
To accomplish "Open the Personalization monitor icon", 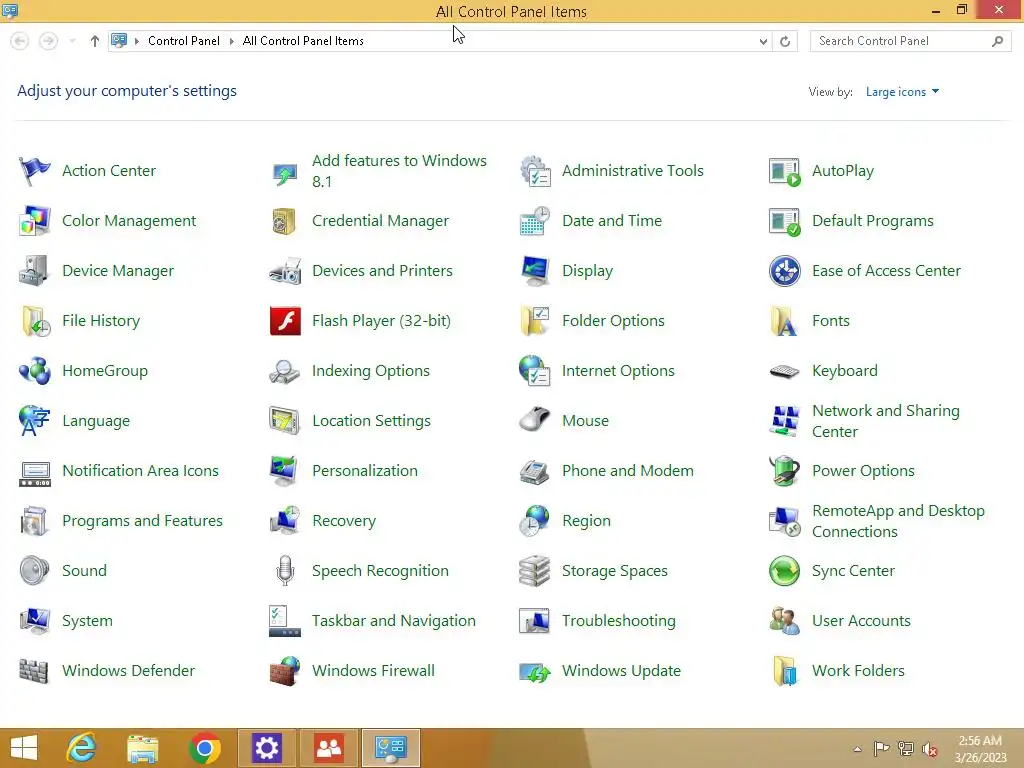I will pyautogui.click(x=285, y=471).
